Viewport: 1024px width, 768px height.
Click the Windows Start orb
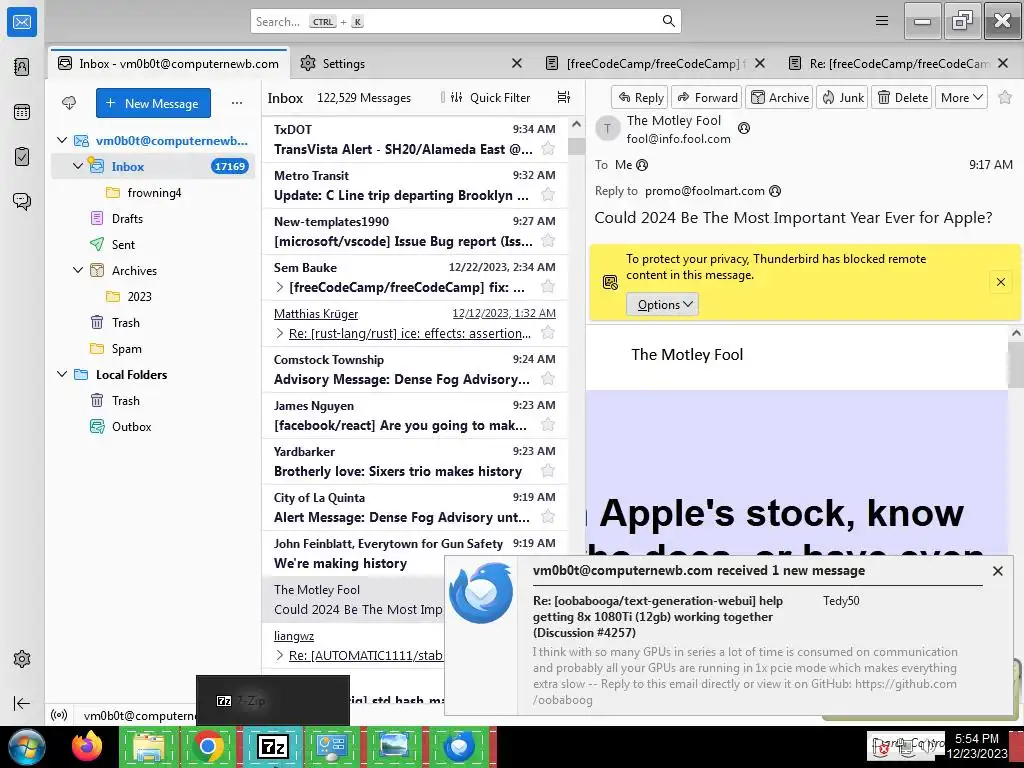(27, 746)
